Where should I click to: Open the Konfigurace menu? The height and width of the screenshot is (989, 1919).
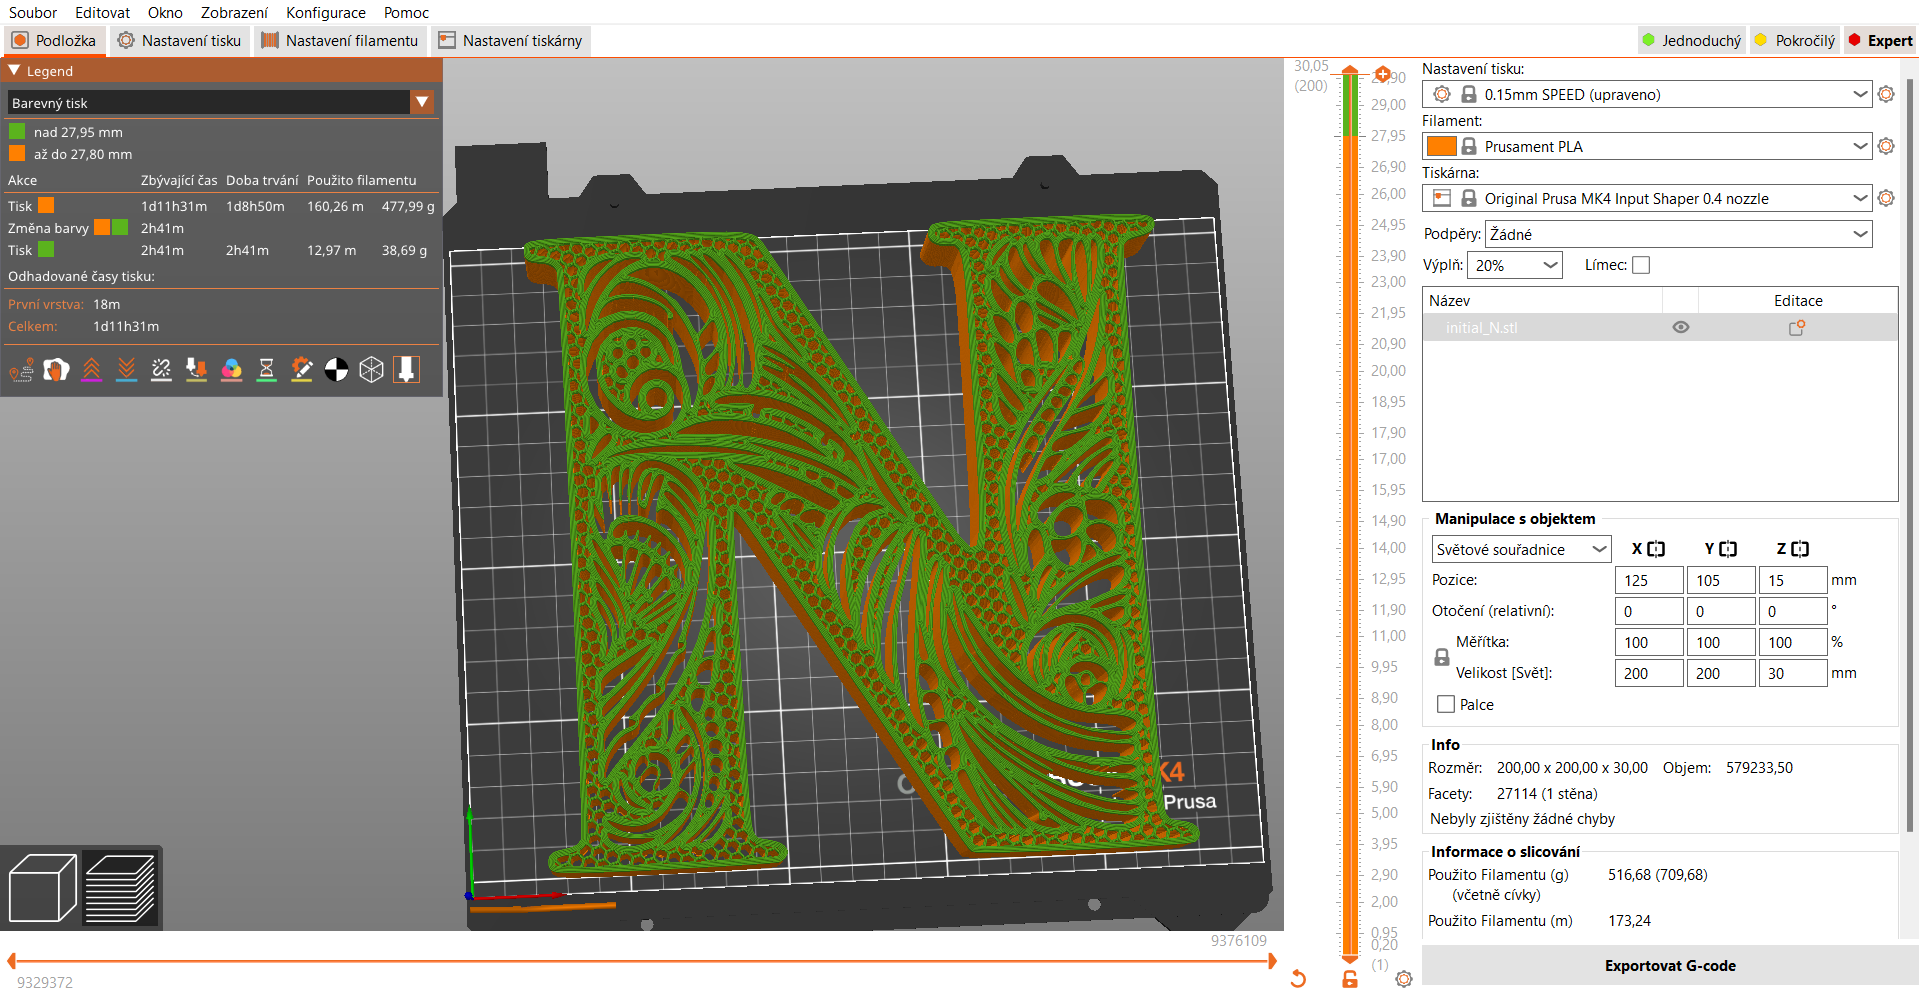[x=325, y=13]
